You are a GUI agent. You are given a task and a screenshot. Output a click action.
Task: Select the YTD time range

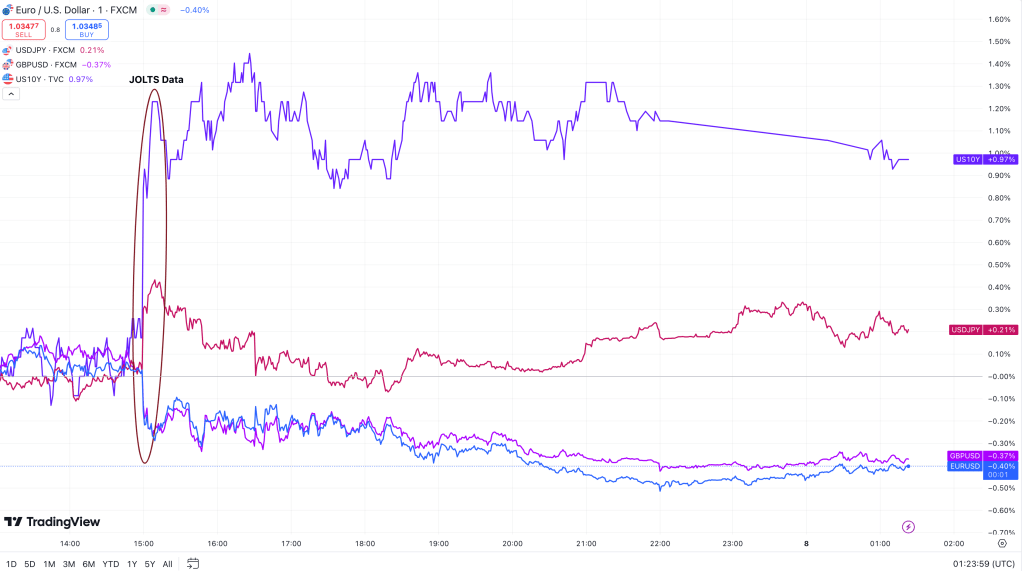[110, 563]
